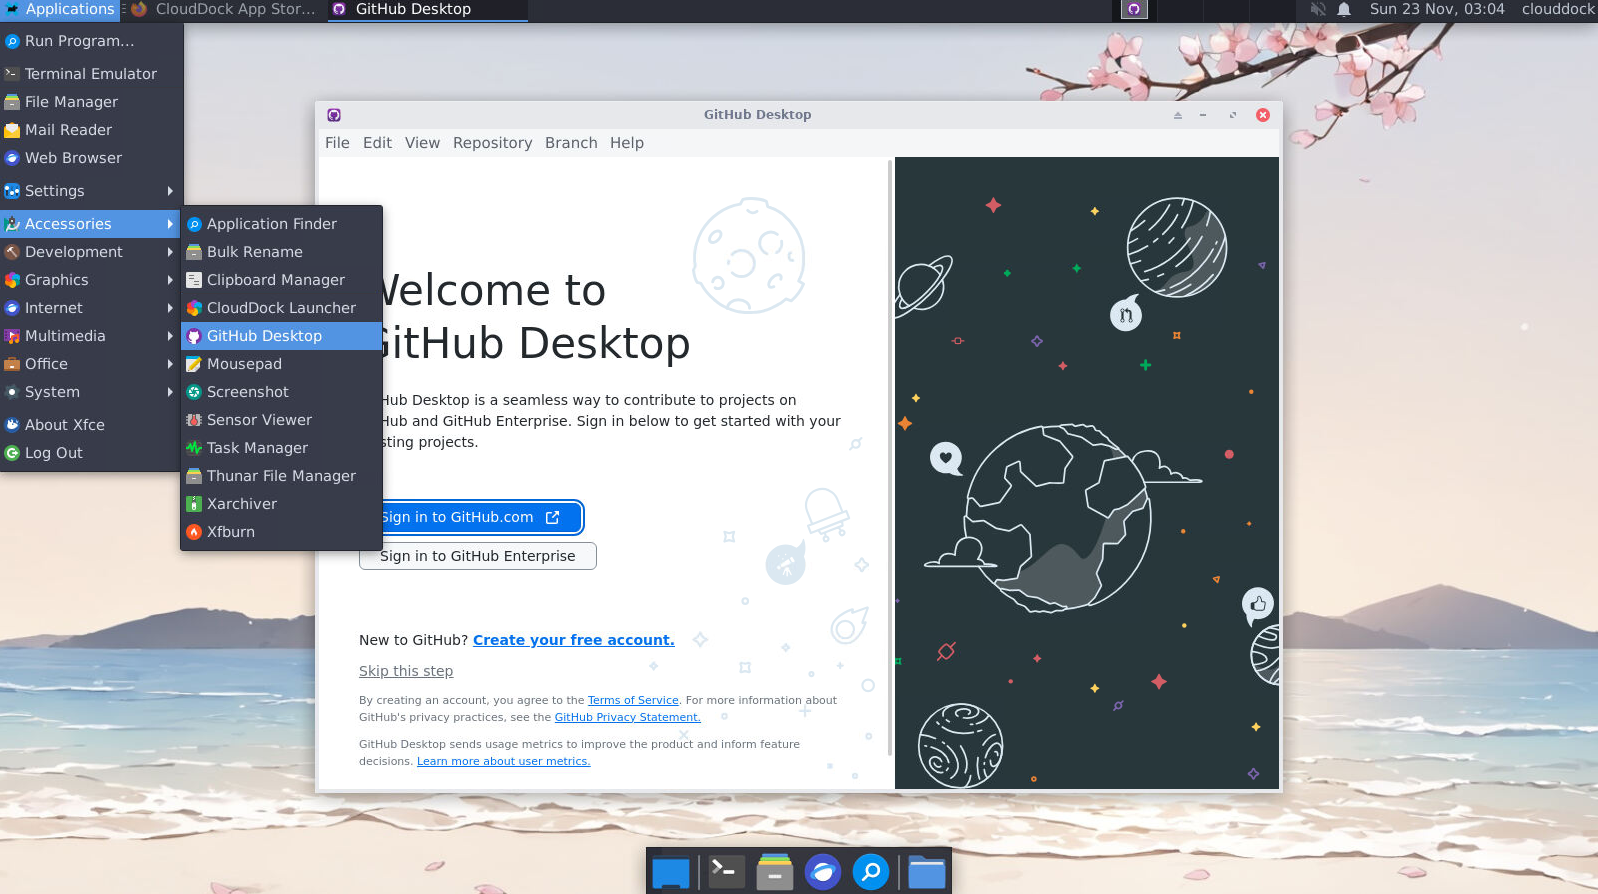Expand the Settings submenu in Applications

point(90,191)
